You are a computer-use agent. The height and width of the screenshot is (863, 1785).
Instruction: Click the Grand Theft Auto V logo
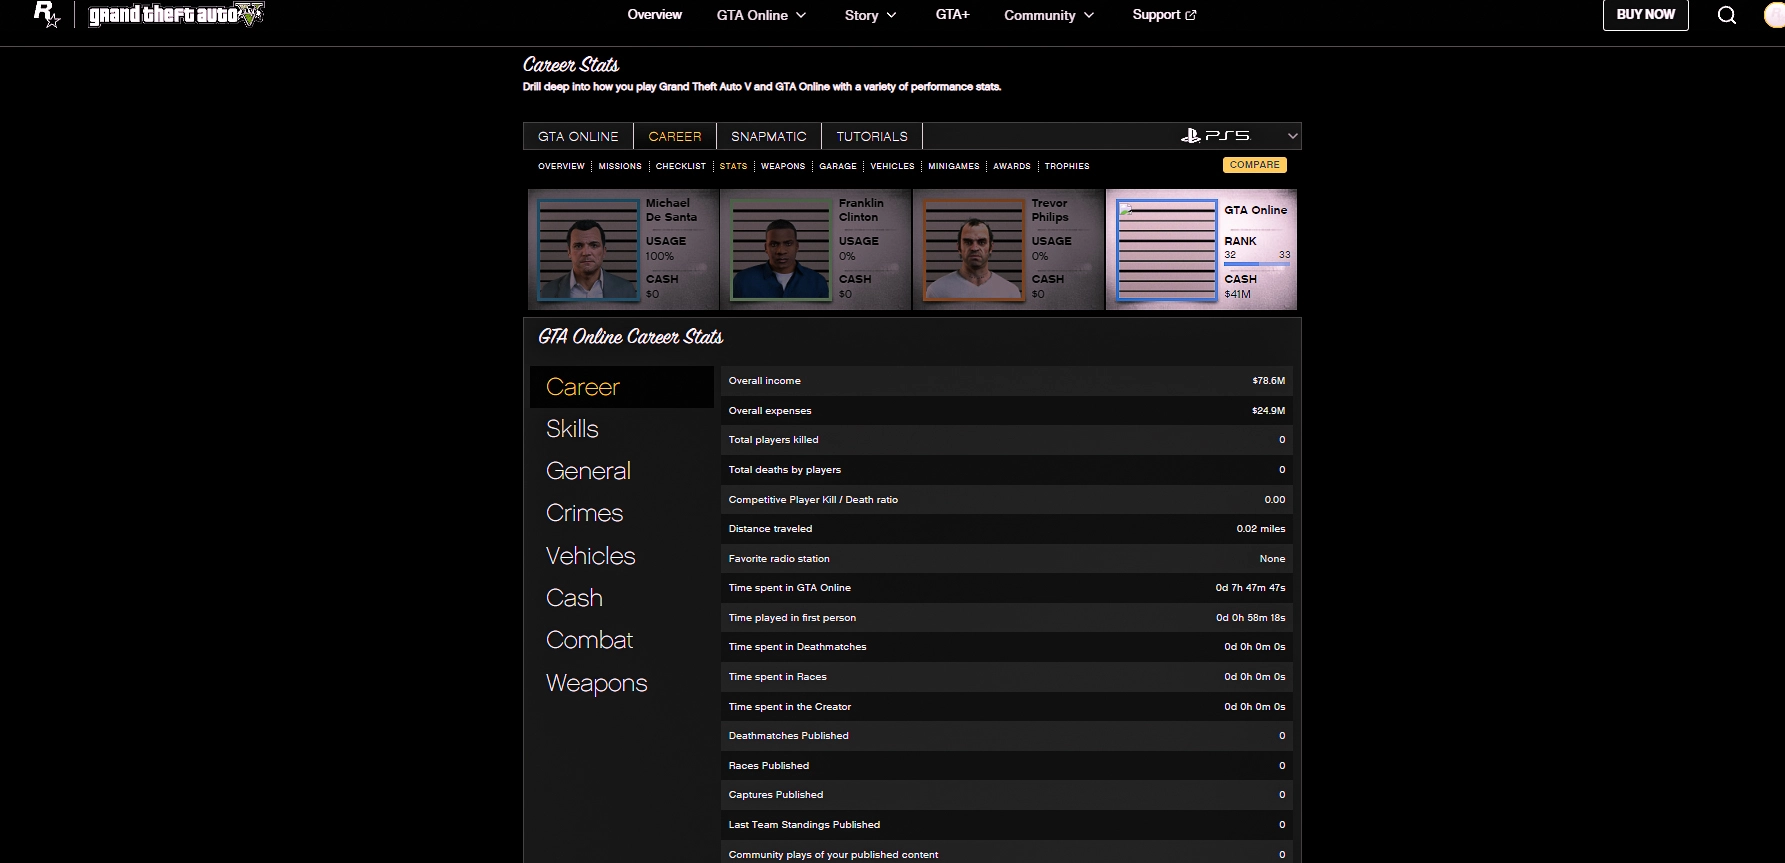point(176,15)
